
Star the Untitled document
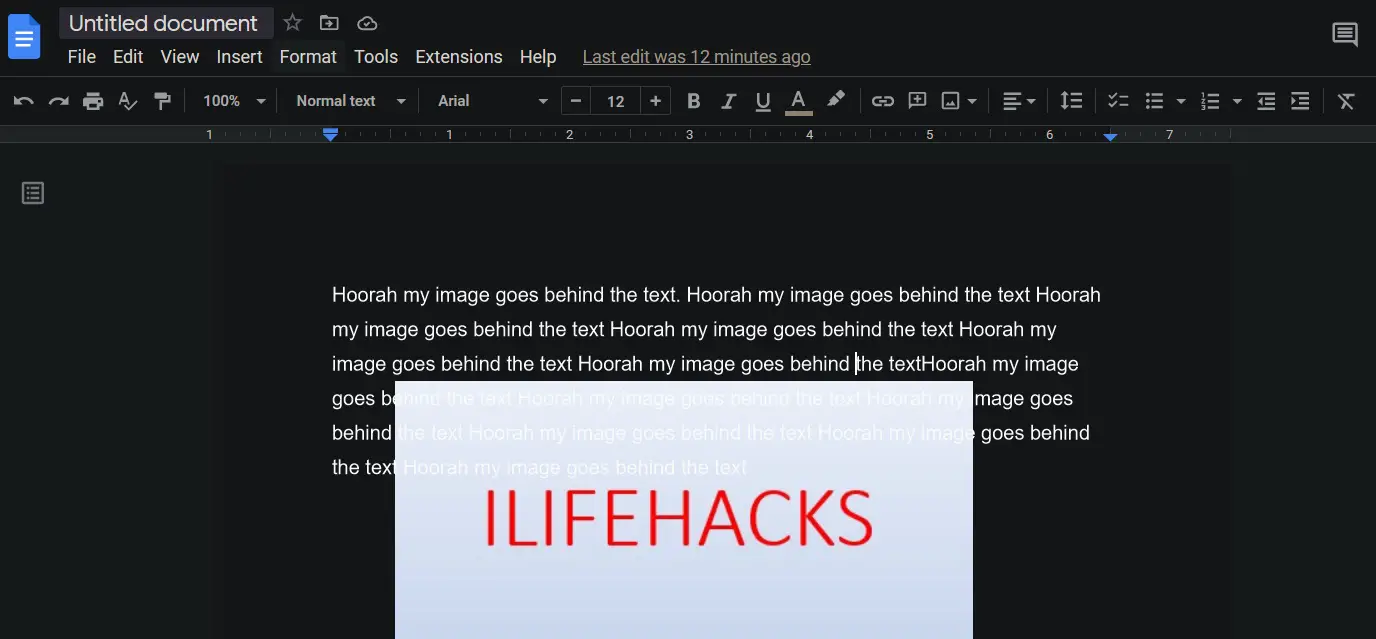[x=292, y=22]
